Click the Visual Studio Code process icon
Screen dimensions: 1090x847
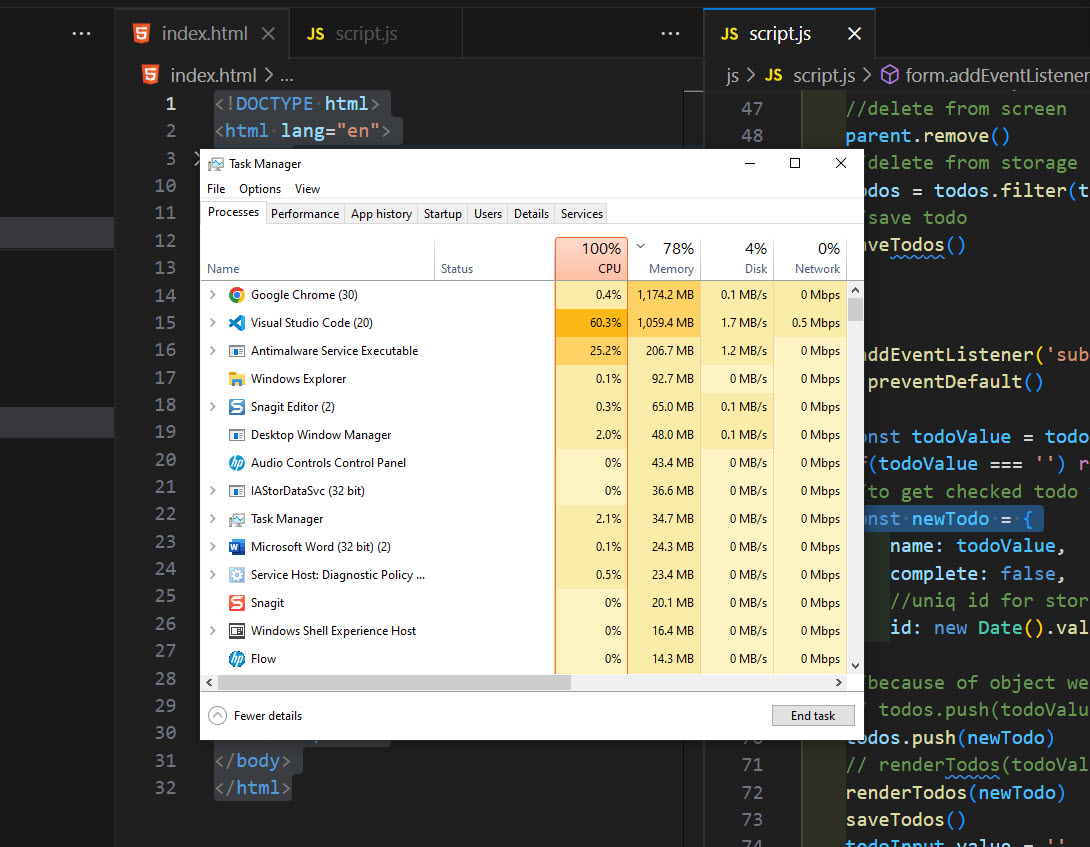(236, 323)
